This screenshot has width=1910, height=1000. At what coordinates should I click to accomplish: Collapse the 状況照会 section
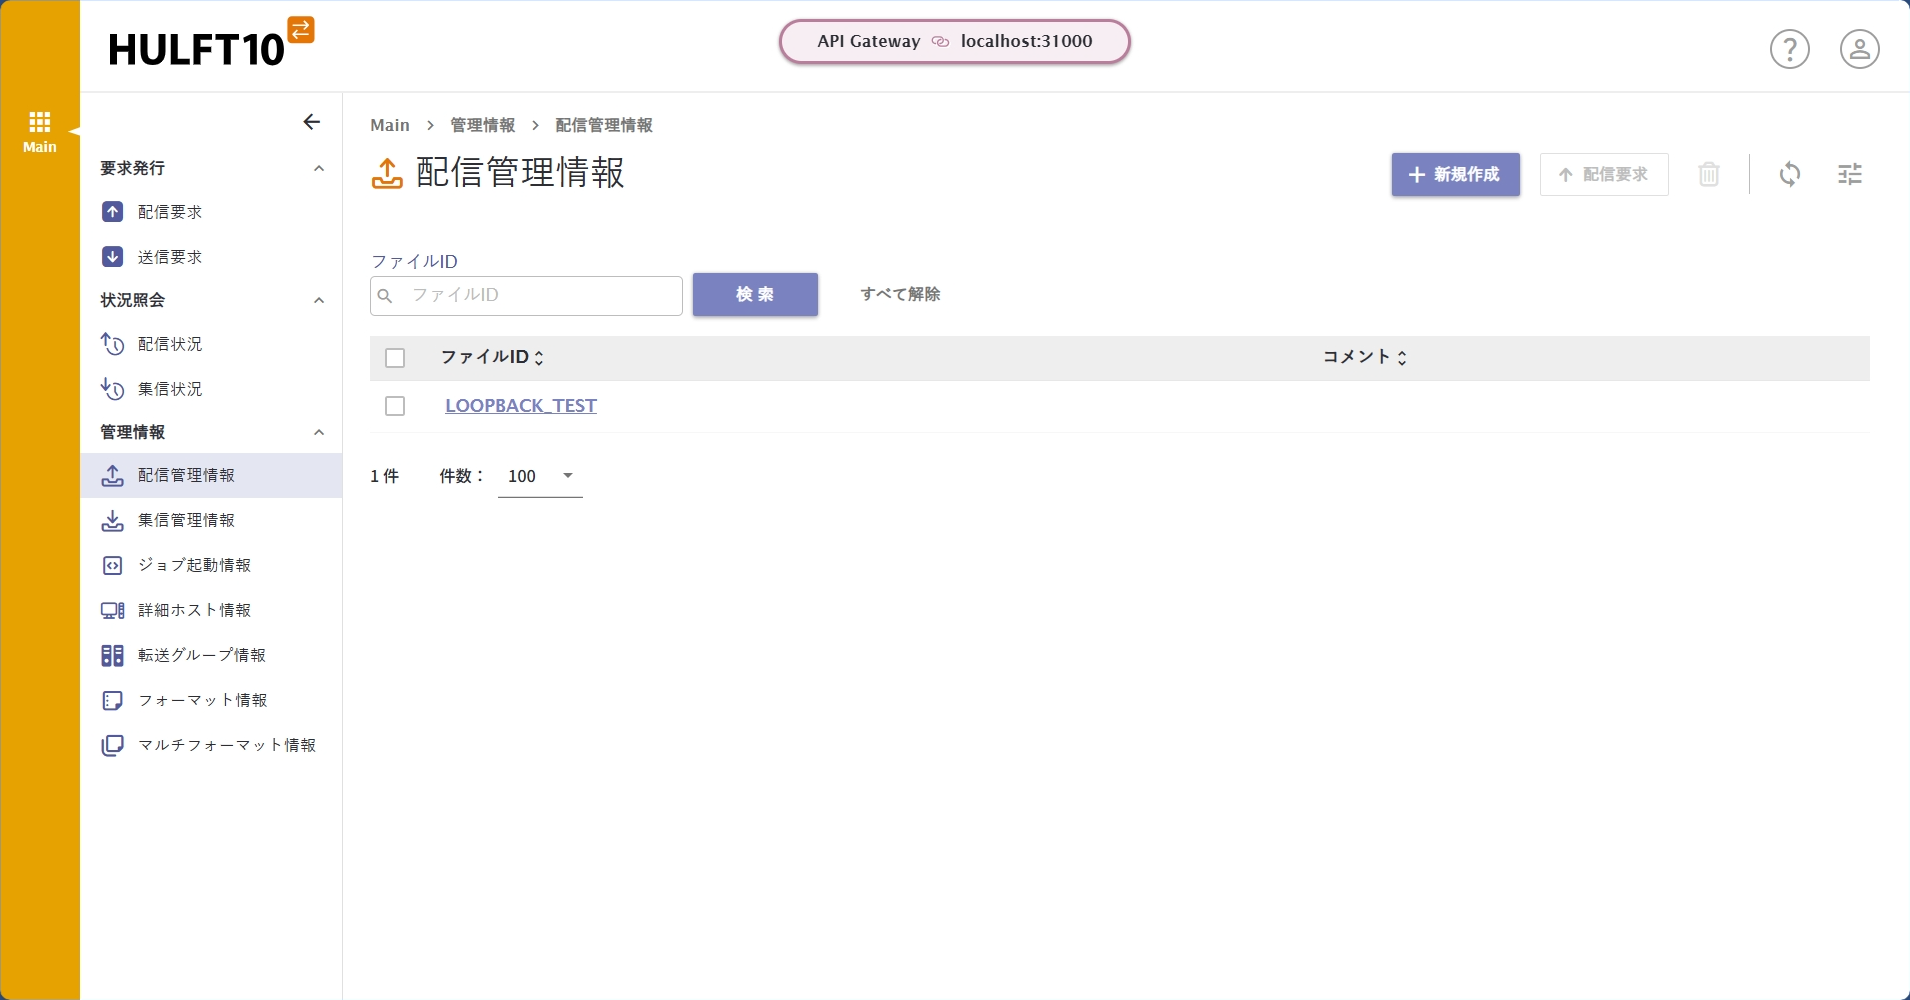318,300
